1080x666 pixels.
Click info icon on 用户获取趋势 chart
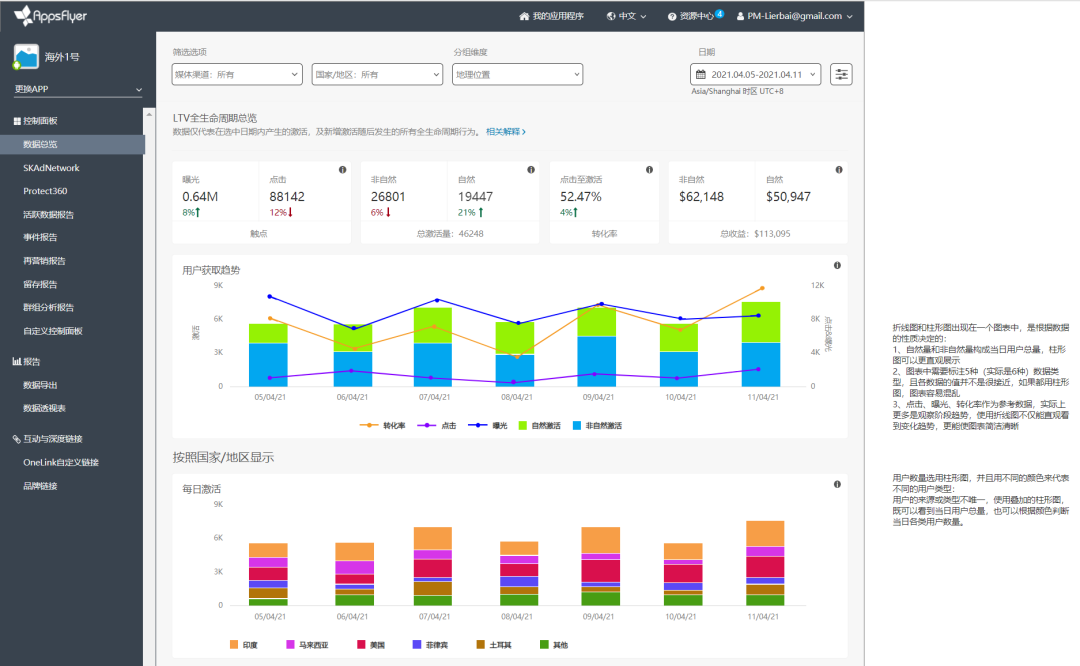pyautogui.click(x=837, y=266)
